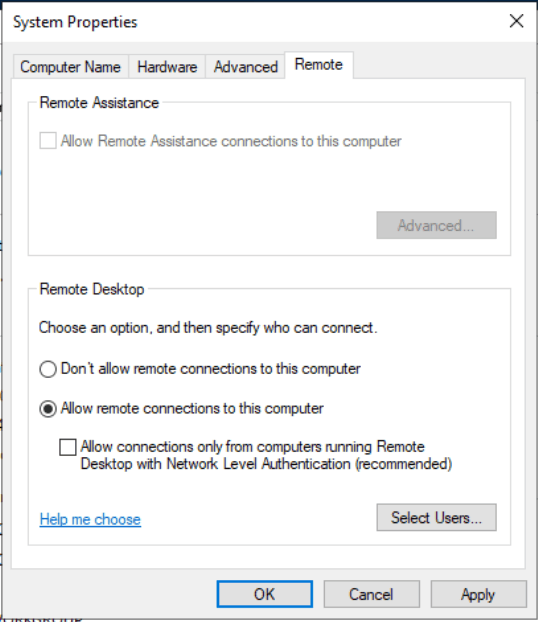Screen dimensions: 538x622
Task: Enable the Network Level Authentication checkbox
Action: [x=68, y=447]
